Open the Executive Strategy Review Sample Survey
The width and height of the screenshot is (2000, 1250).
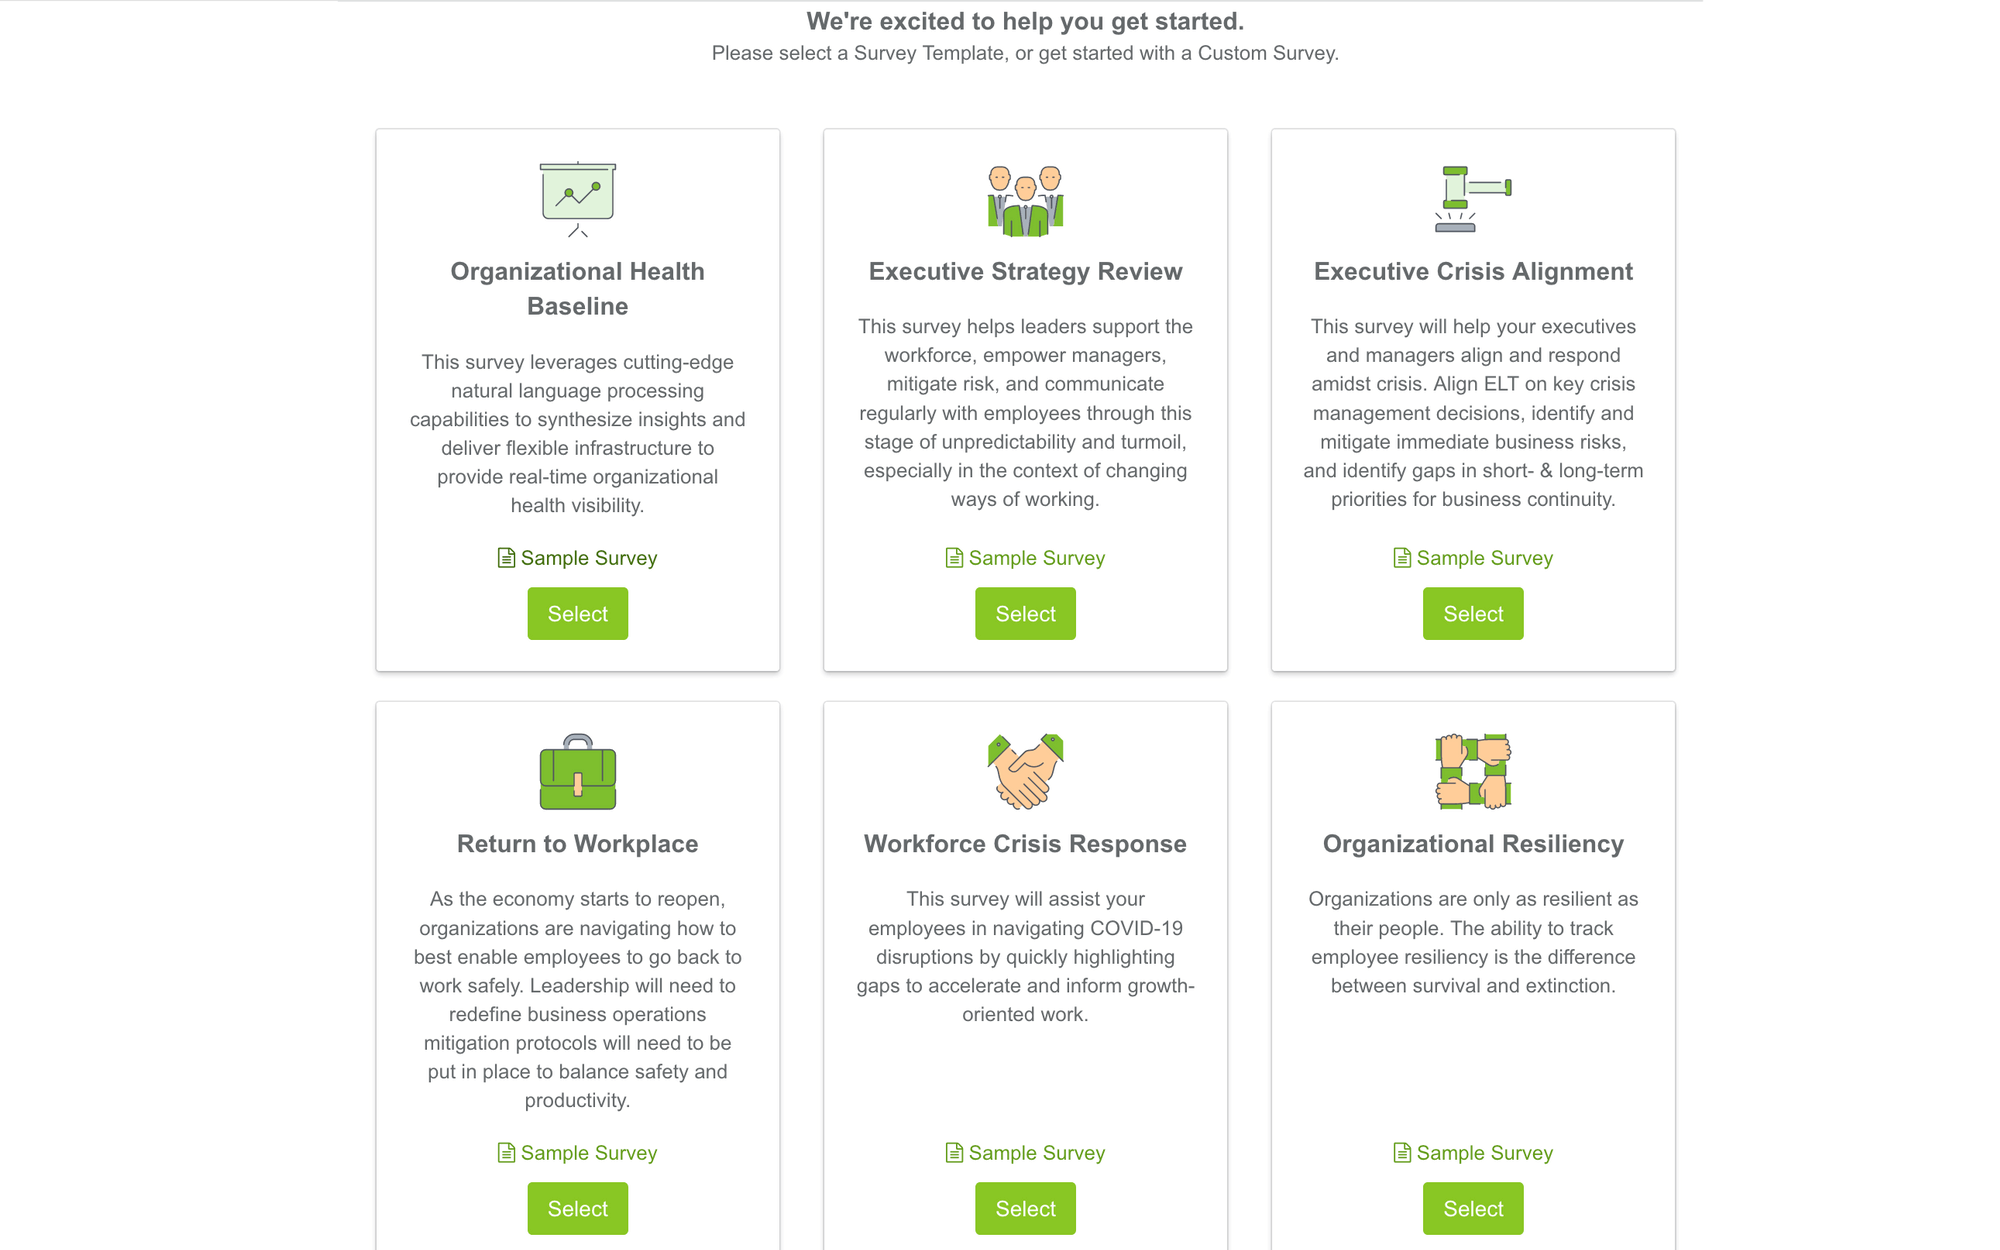point(1036,558)
